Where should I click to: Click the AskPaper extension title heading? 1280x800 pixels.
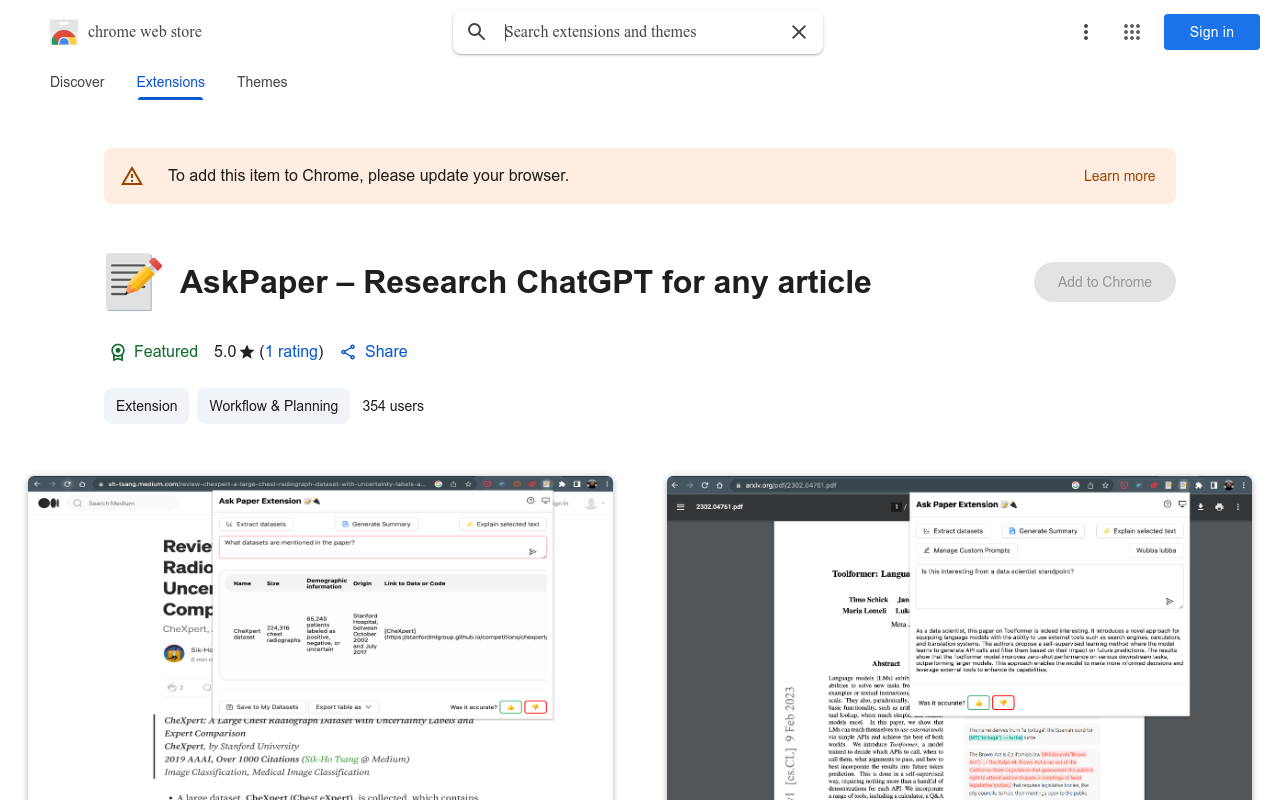pyautogui.click(x=525, y=282)
